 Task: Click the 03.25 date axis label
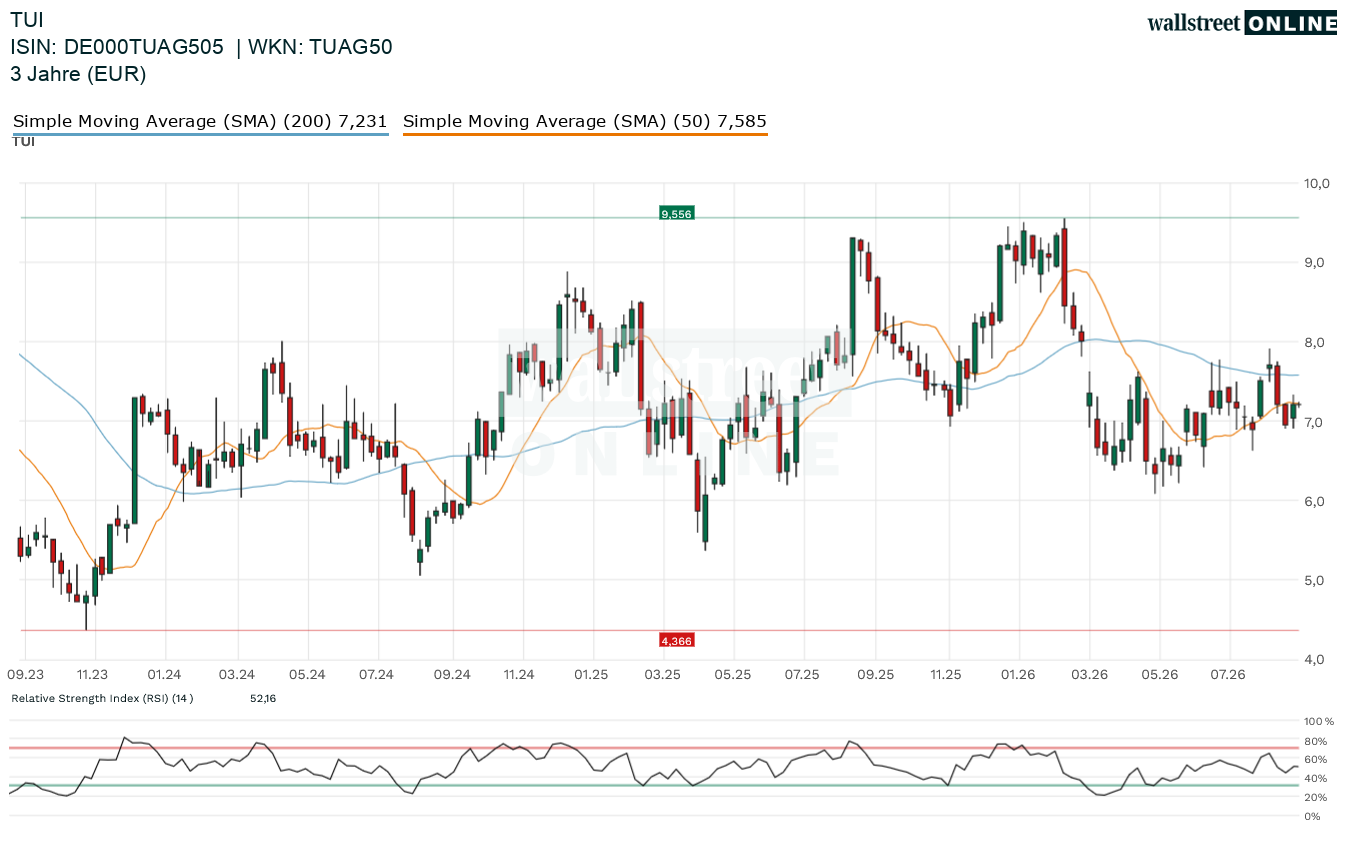click(662, 675)
